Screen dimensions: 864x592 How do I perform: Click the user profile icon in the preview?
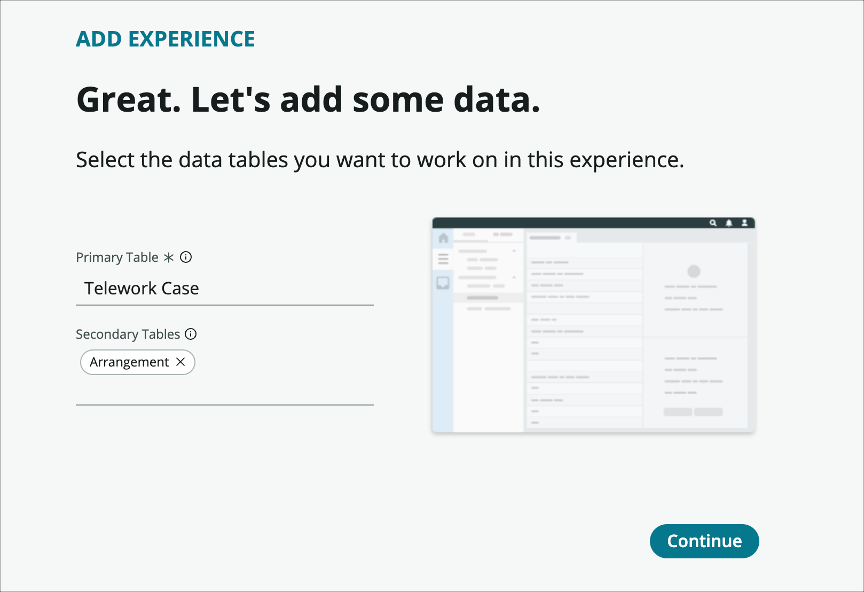[x=745, y=224]
